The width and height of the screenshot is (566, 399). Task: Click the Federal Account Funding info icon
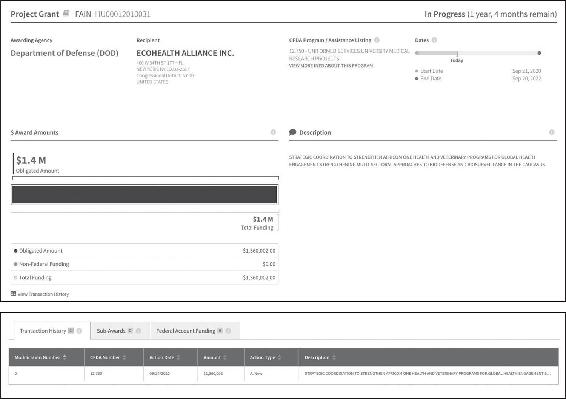coord(228,331)
